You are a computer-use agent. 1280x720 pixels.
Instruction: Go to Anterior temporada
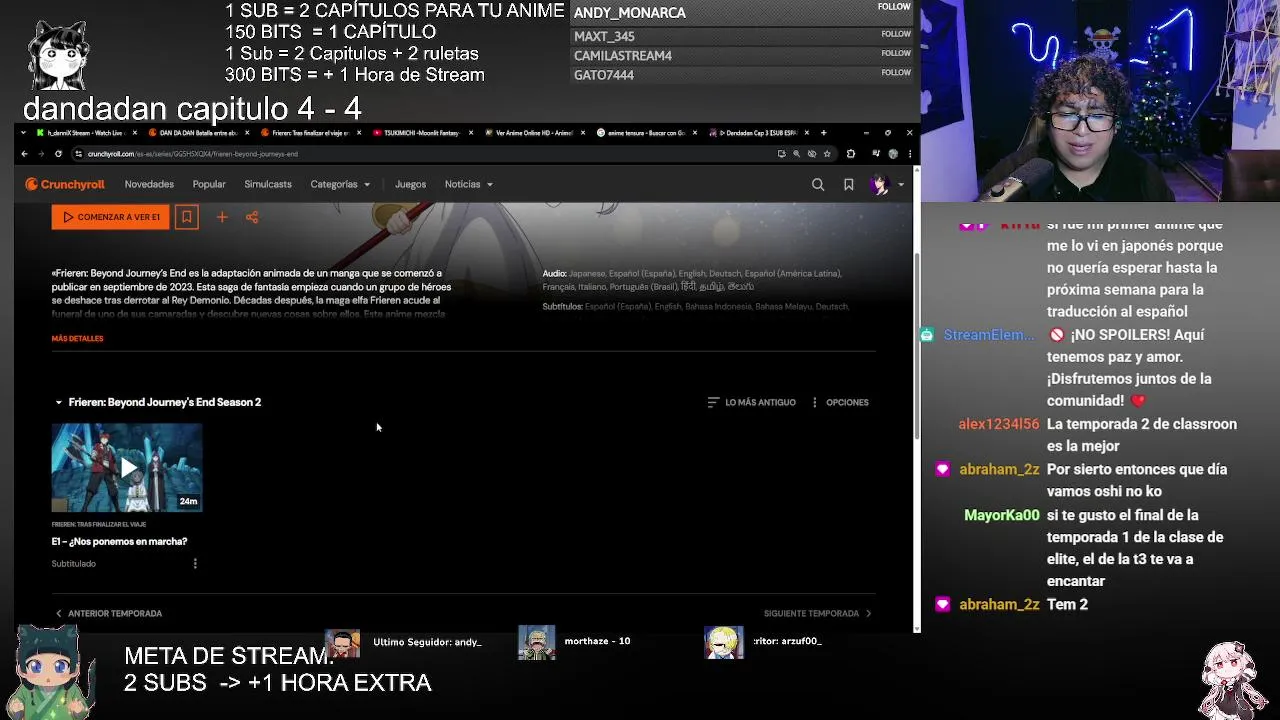point(108,613)
